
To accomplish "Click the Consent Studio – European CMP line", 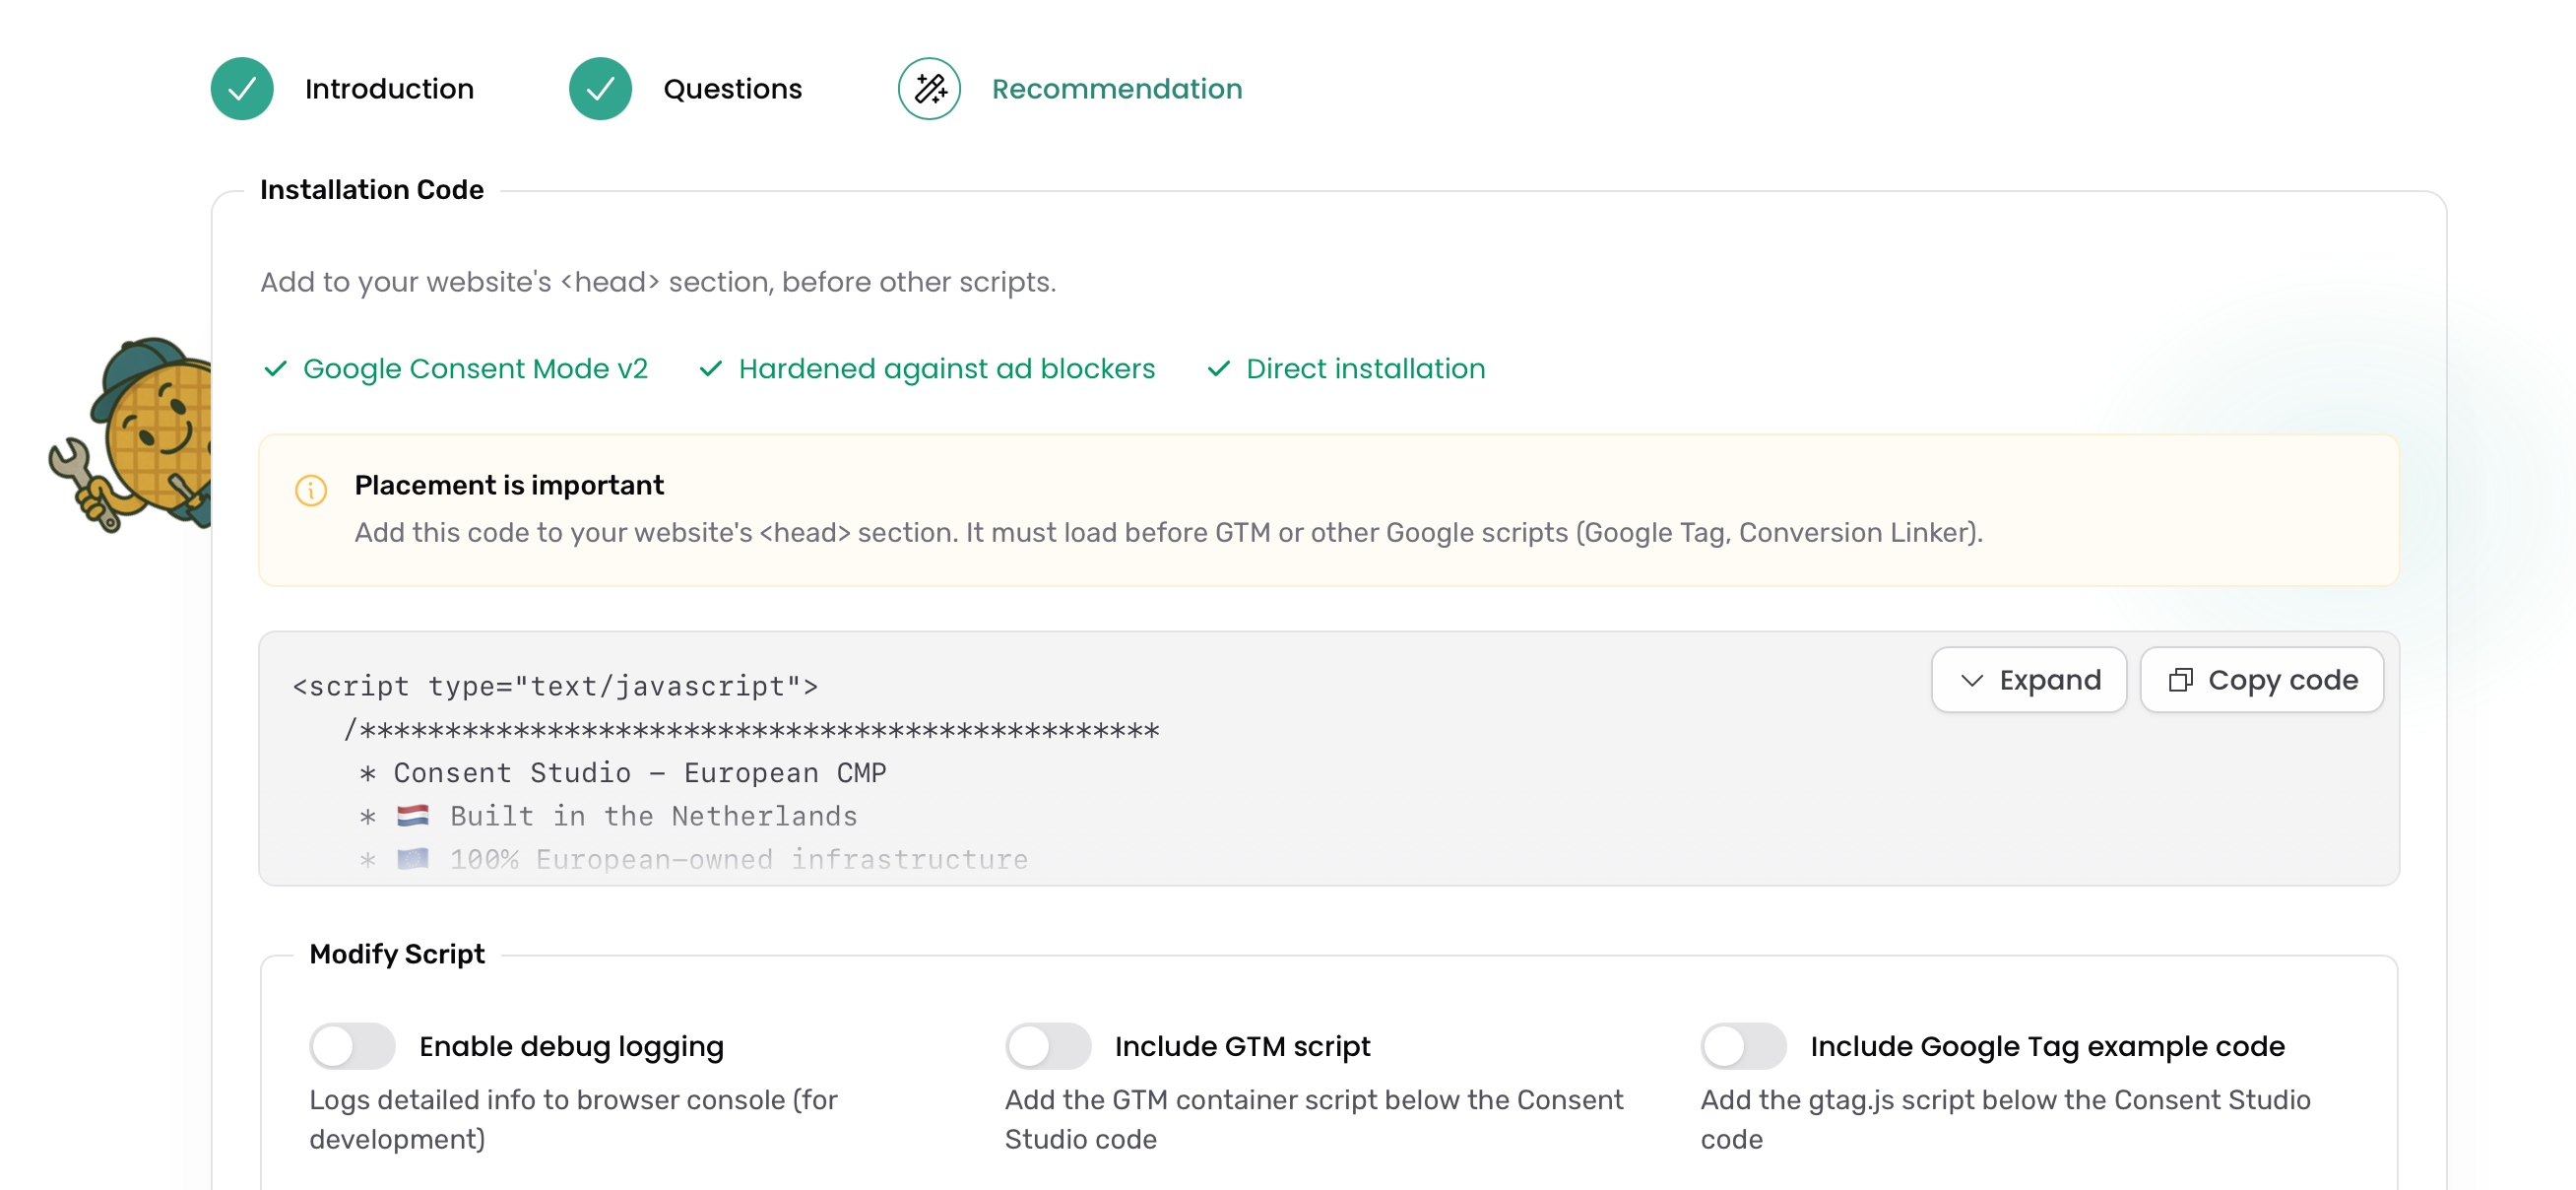I will click(622, 773).
